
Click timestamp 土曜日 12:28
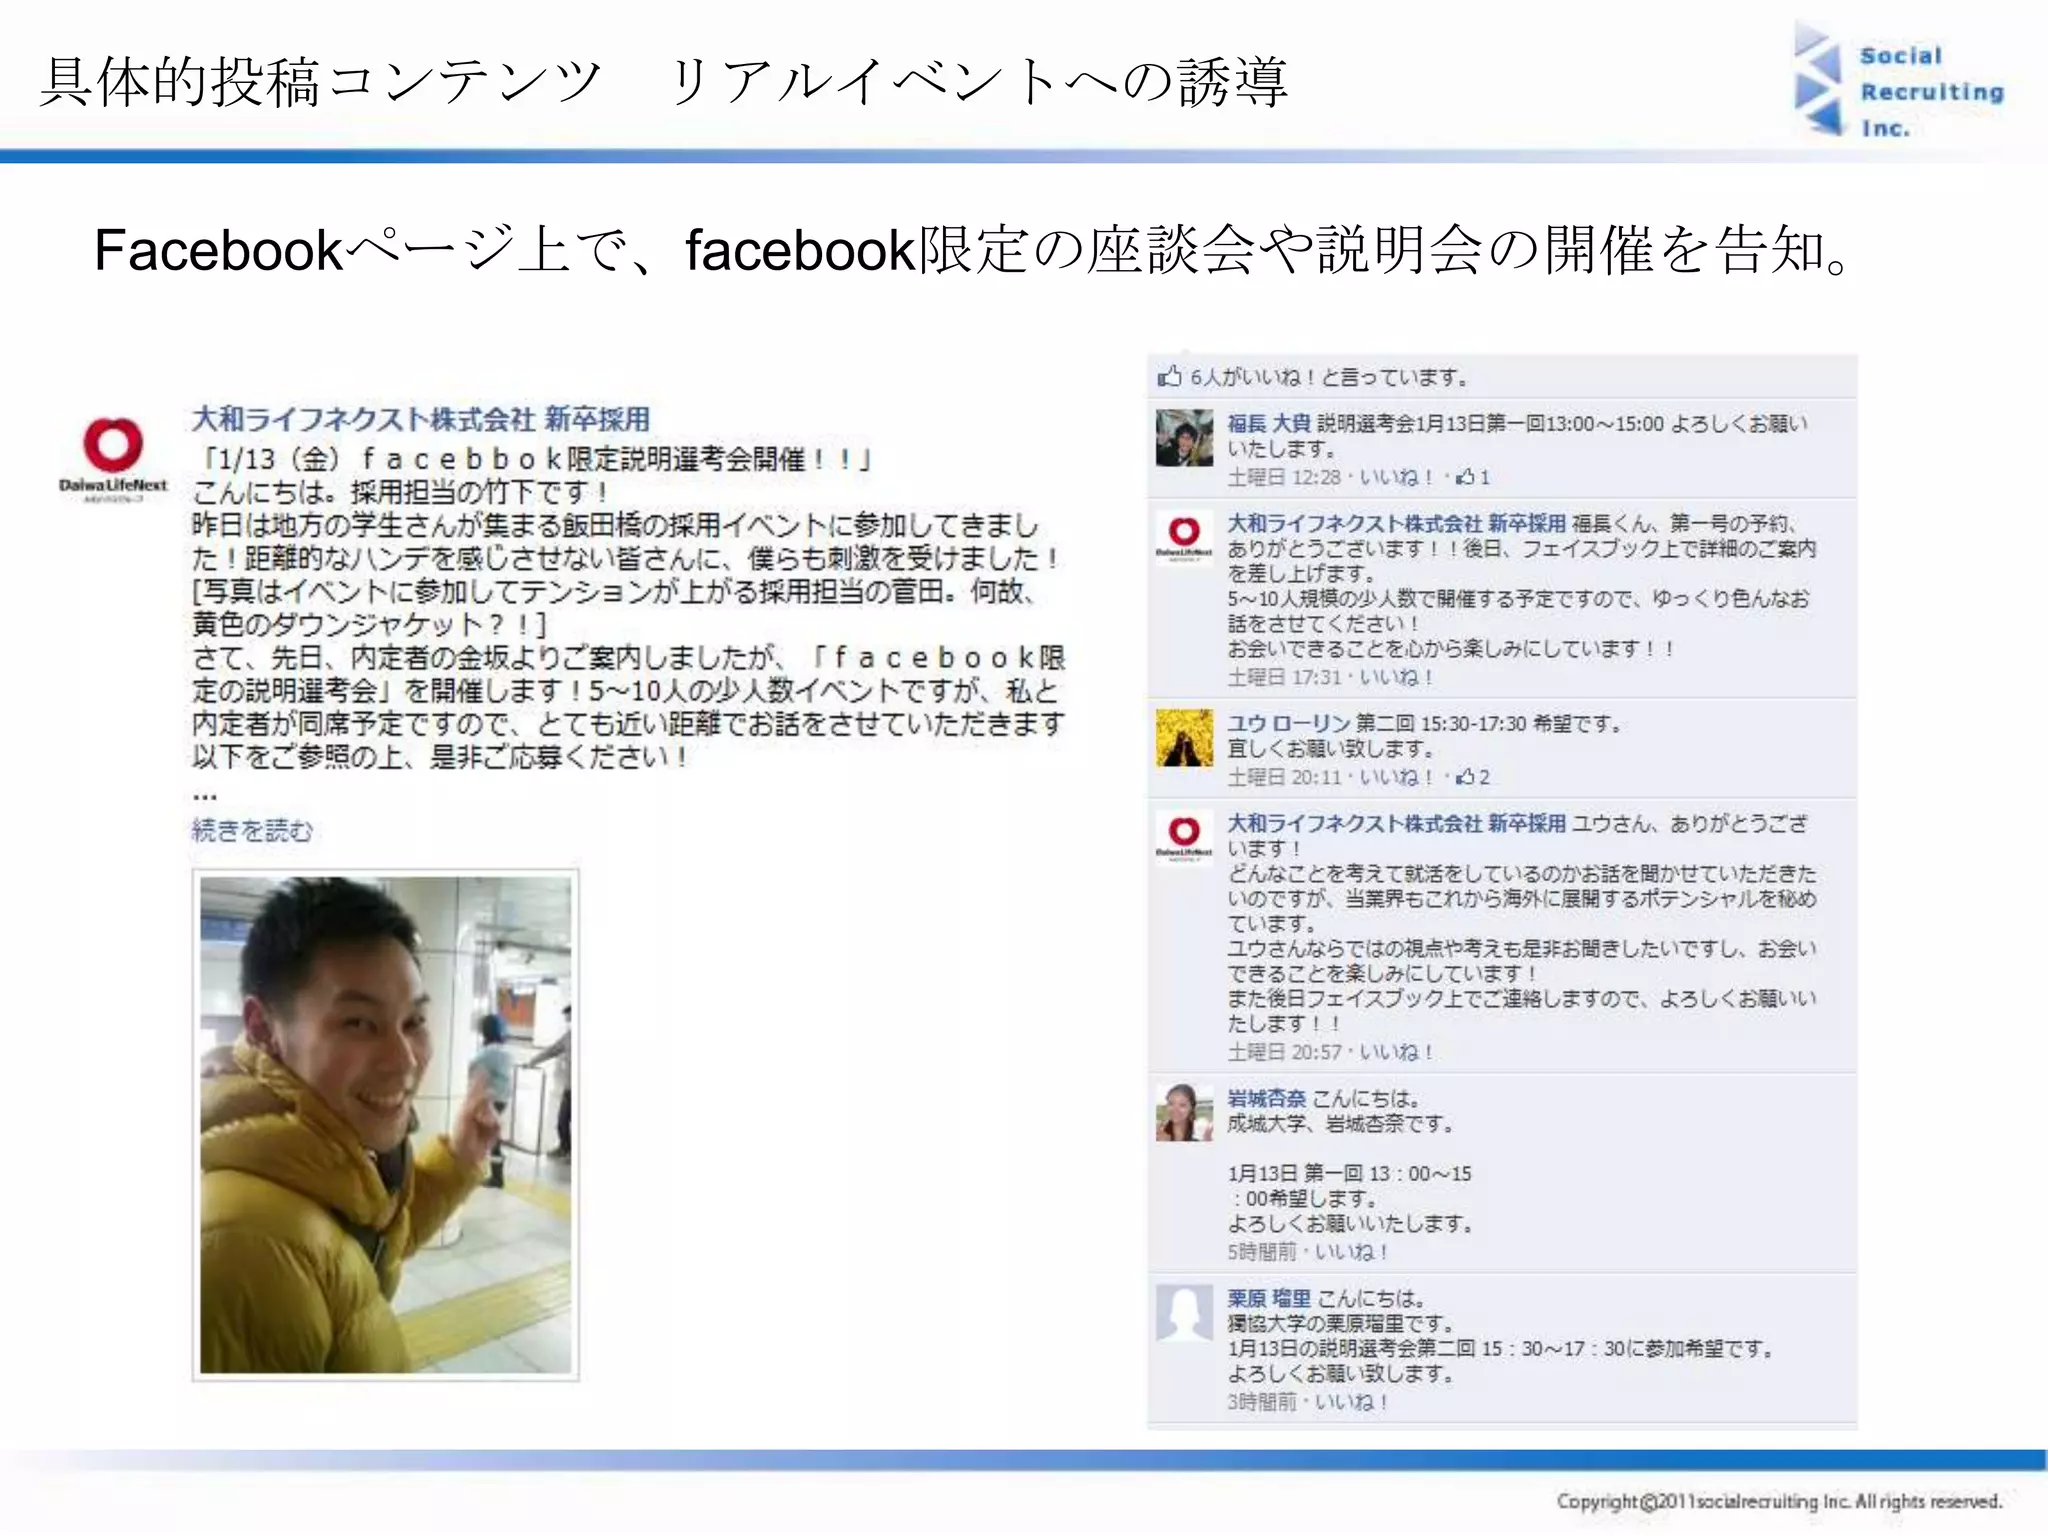(1283, 477)
